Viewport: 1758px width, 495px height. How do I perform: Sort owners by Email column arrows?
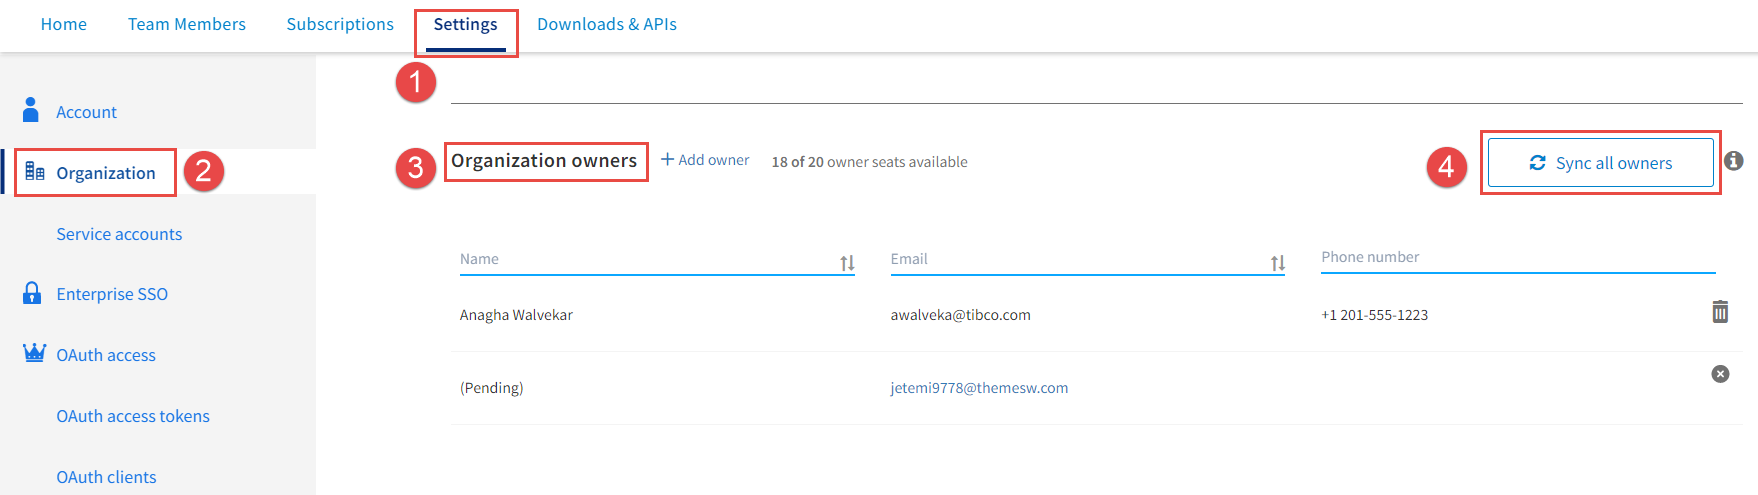coord(1277,263)
